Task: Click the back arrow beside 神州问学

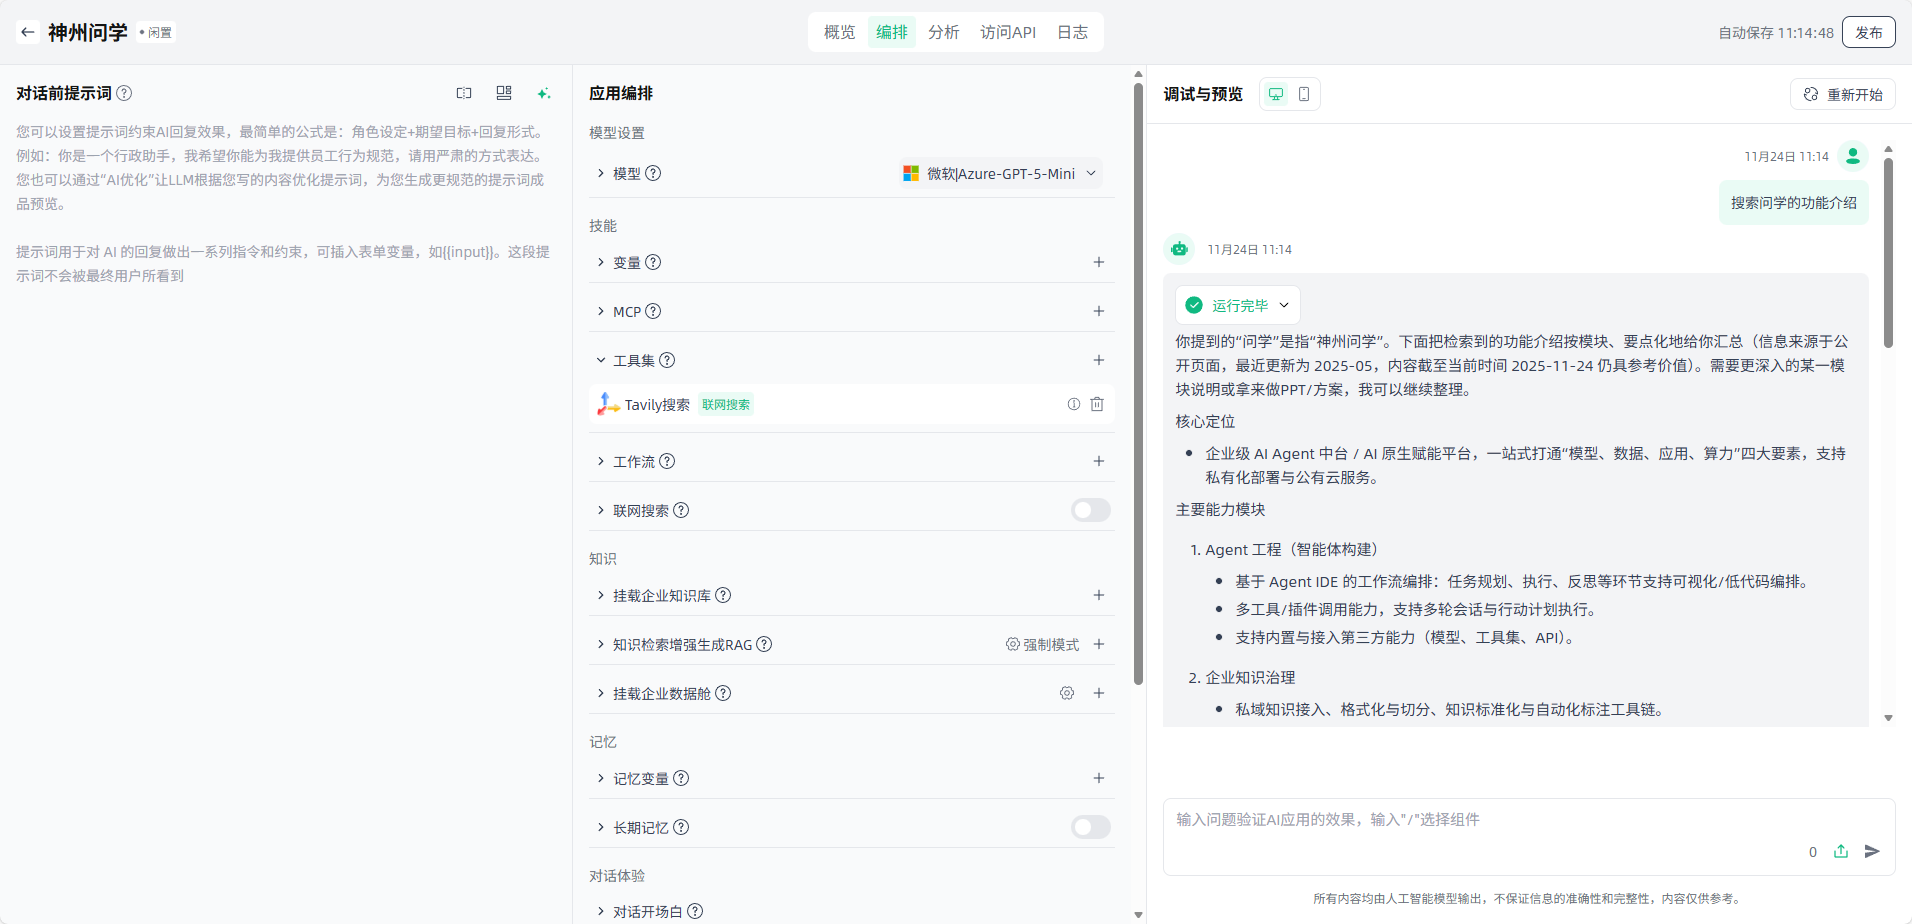Action: point(28,32)
